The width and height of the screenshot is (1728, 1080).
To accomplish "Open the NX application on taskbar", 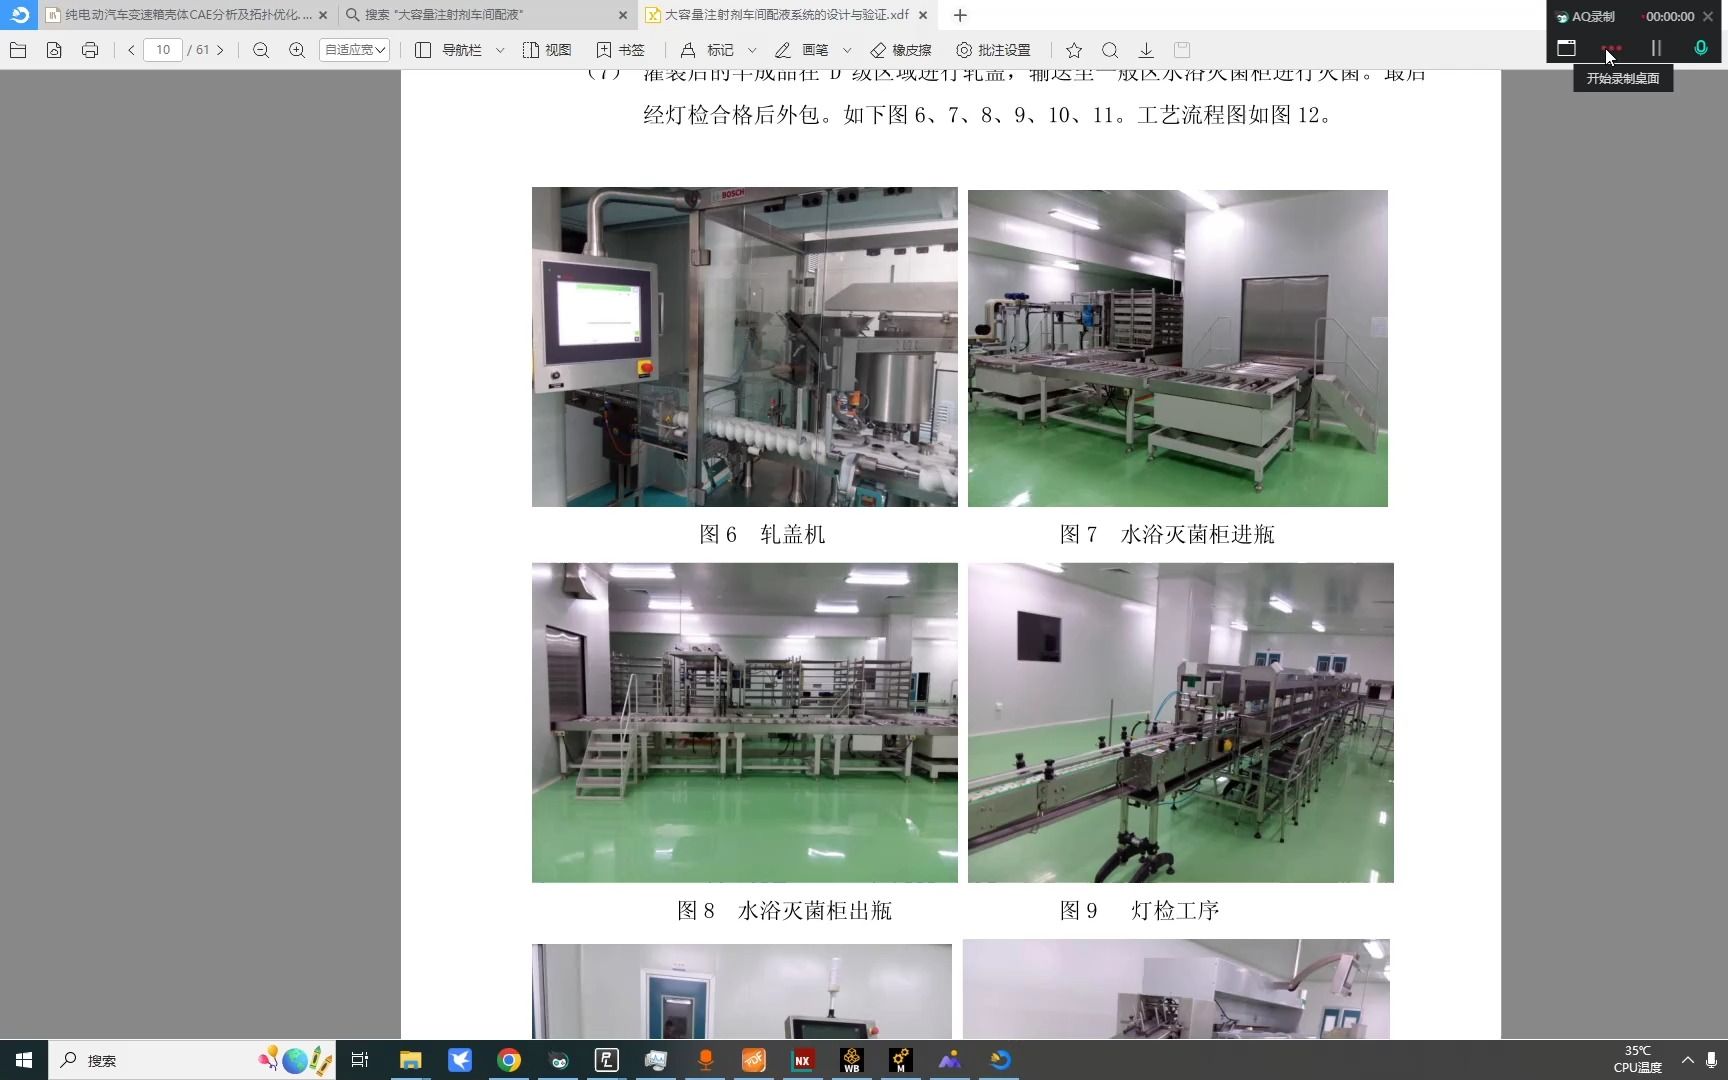I will [802, 1060].
